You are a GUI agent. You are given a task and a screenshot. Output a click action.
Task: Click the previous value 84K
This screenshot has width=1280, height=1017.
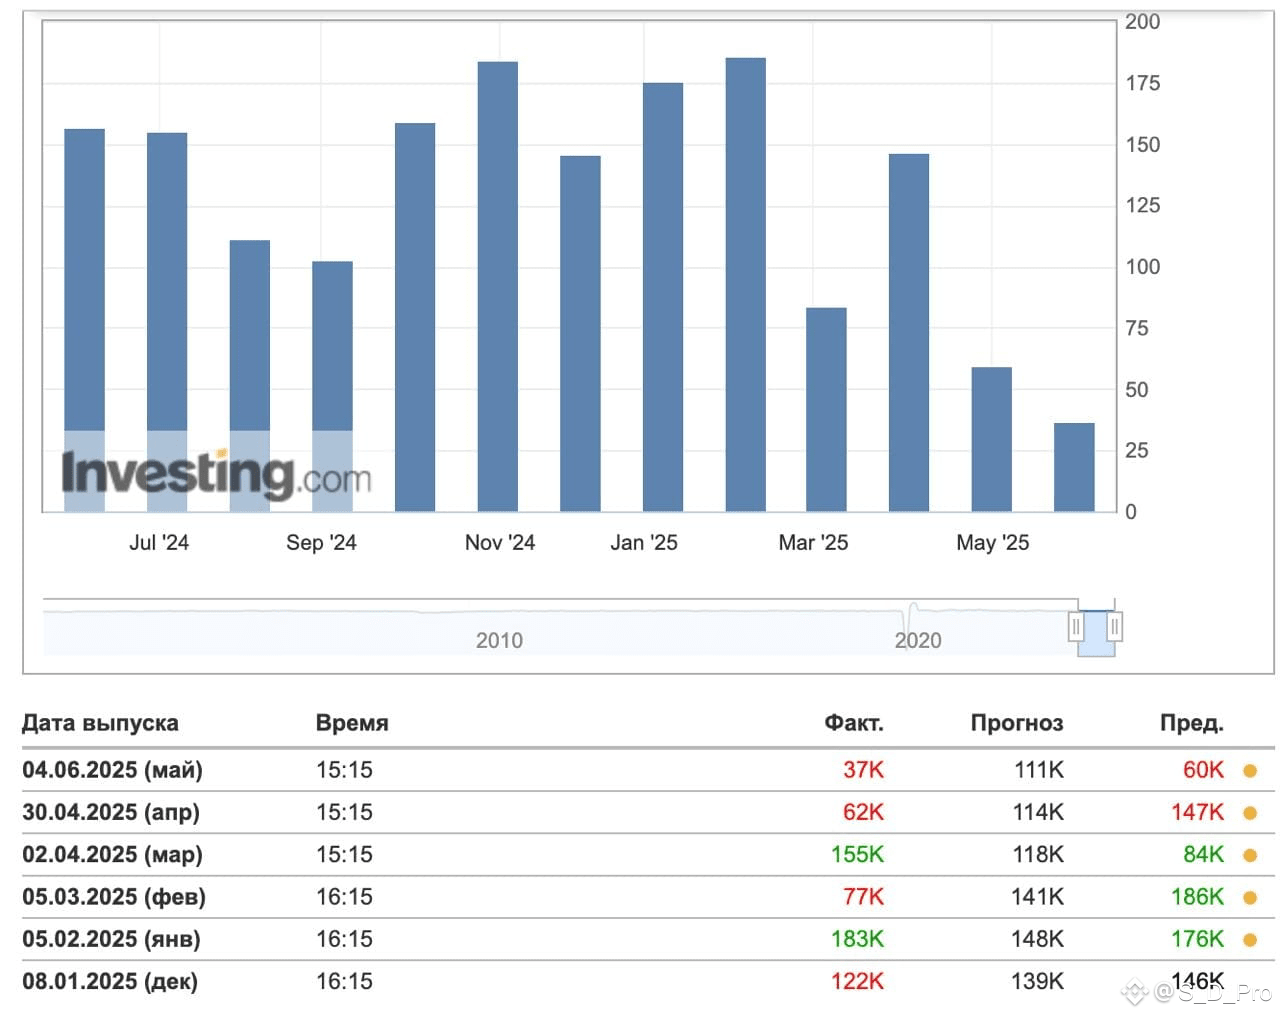point(1203,854)
